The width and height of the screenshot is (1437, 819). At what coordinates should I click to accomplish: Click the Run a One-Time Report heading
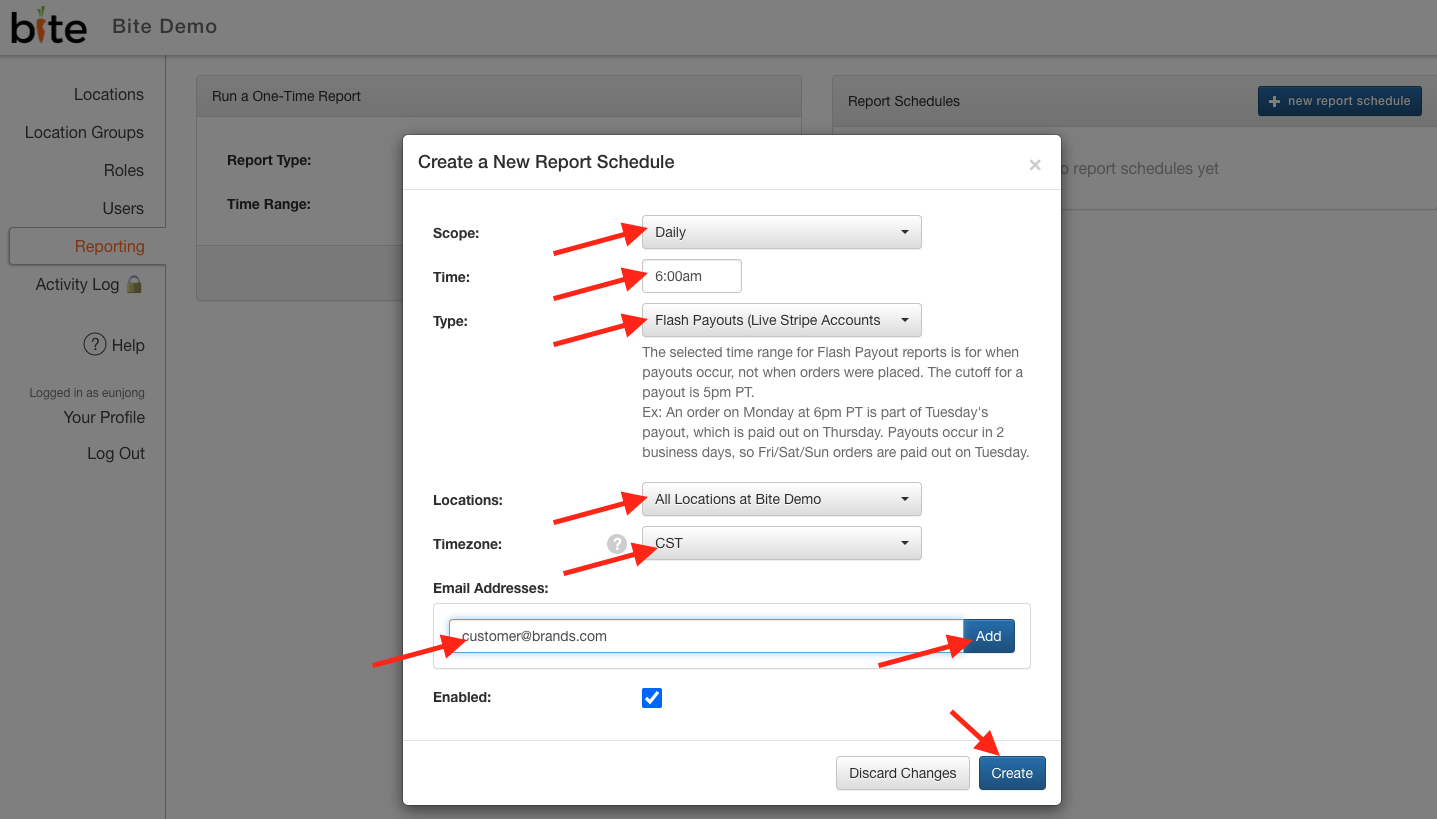[x=286, y=96]
